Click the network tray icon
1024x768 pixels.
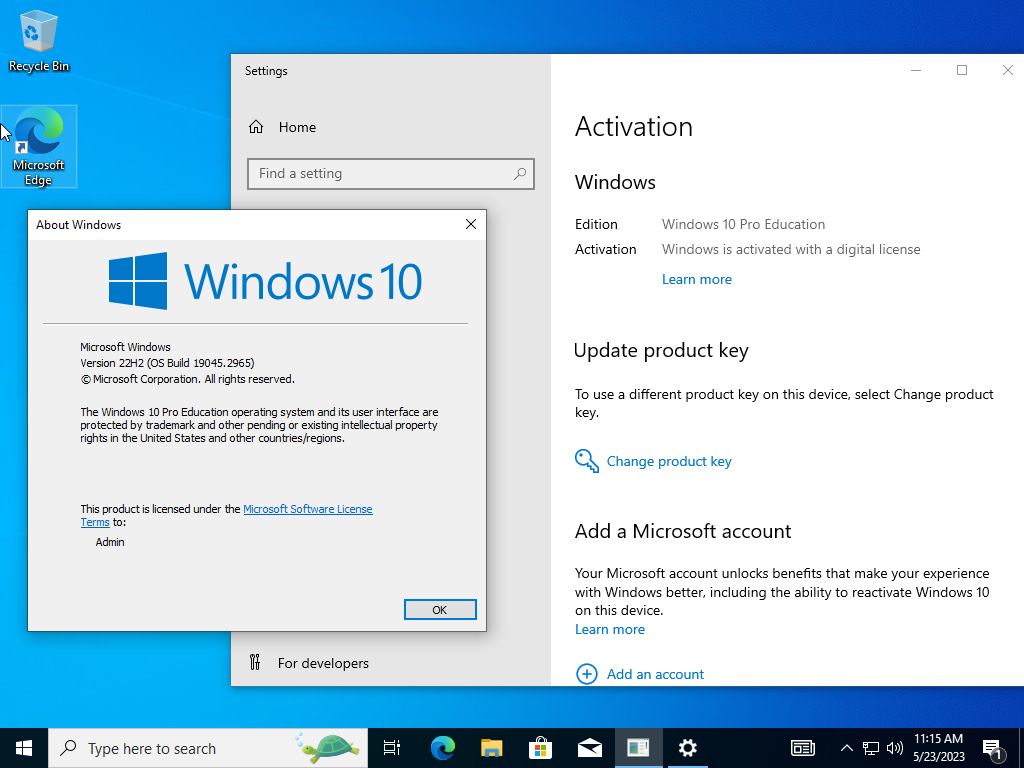point(871,748)
